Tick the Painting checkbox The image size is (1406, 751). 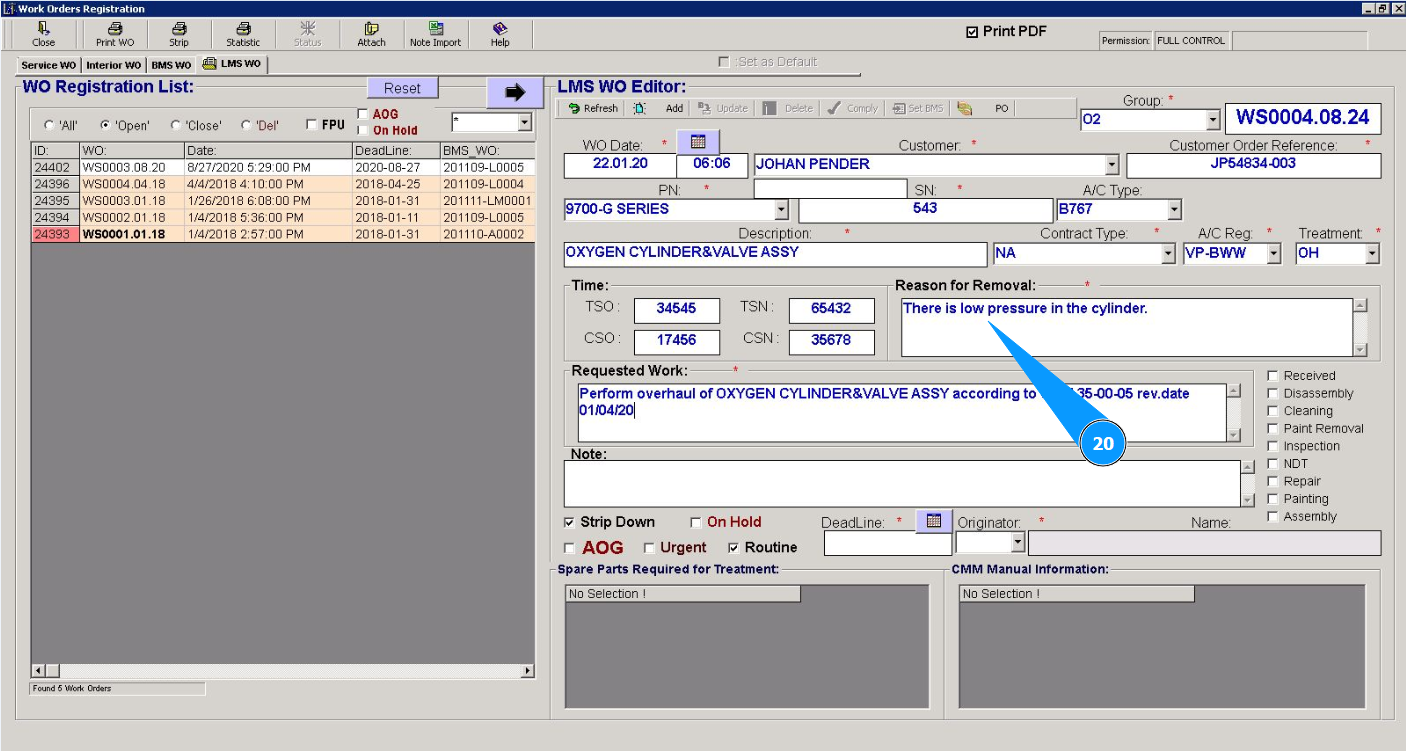pos(1273,499)
